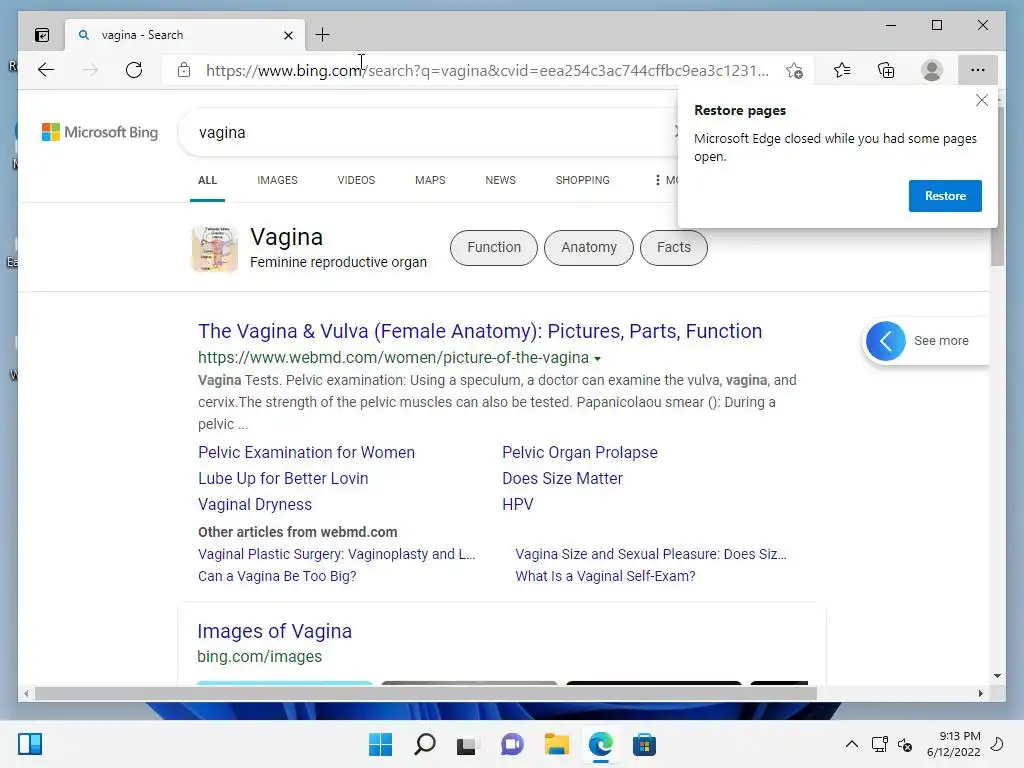Click the Restore button
The image size is (1024, 768).
[945, 196]
